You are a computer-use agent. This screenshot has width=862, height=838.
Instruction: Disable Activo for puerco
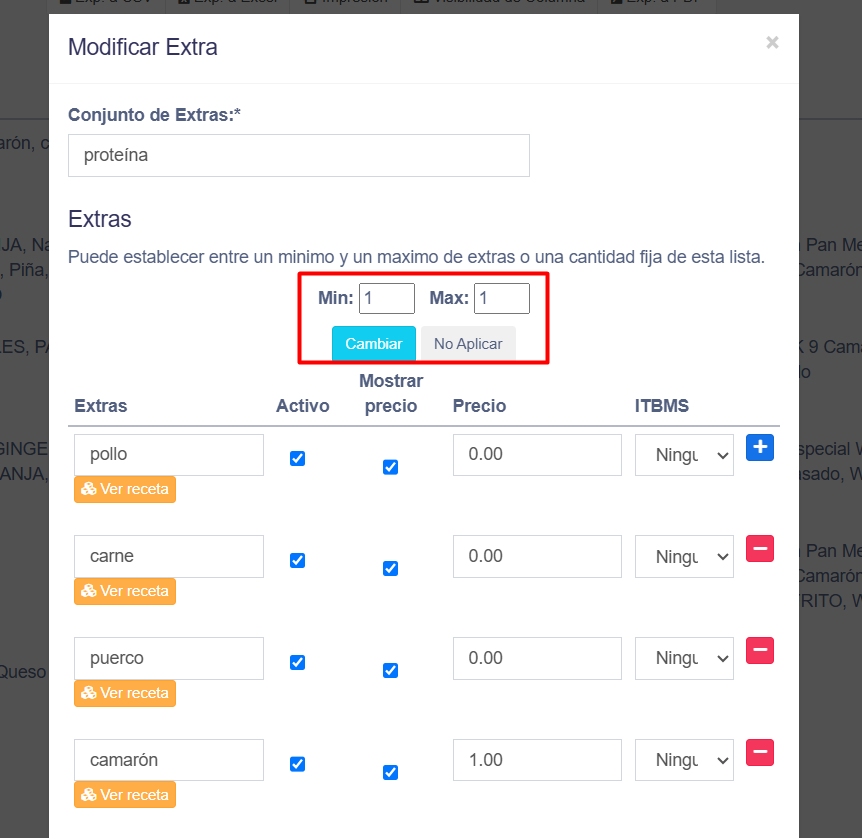(x=297, y=662)
